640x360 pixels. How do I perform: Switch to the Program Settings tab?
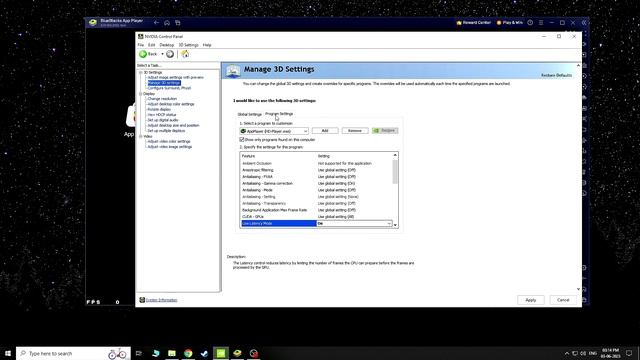[x=279, y=114]
